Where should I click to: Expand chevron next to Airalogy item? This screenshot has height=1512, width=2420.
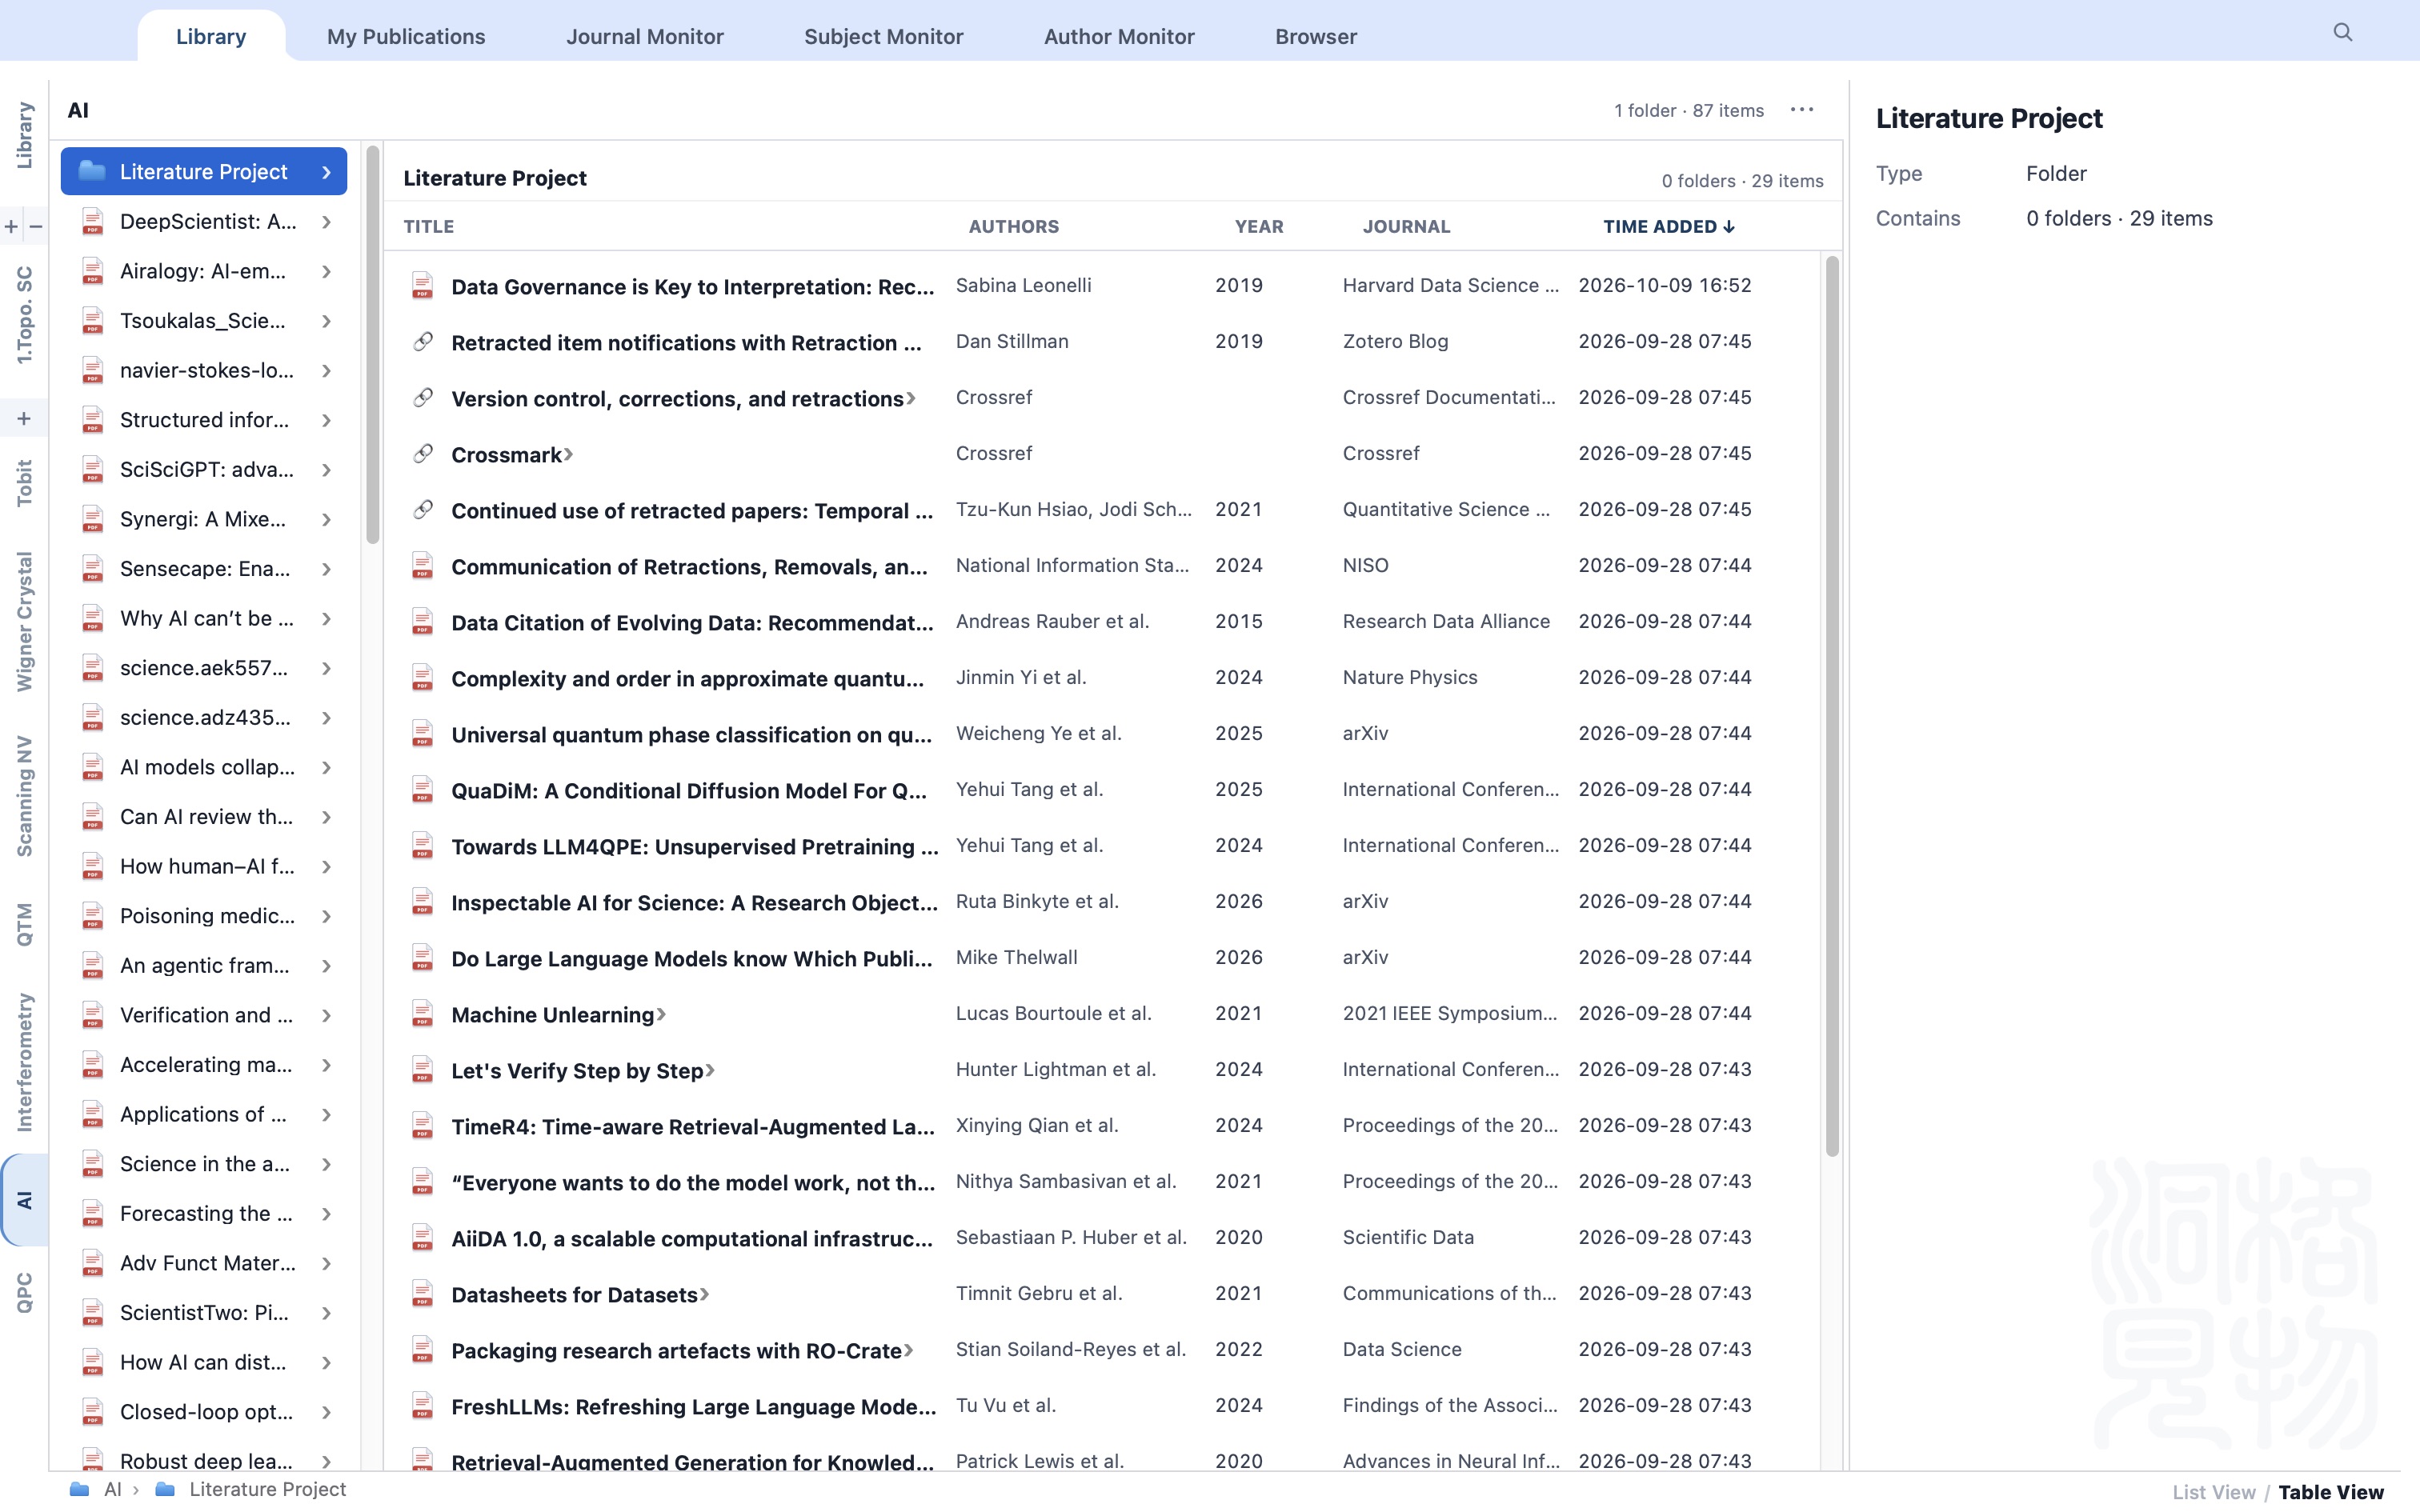tap(326, 271)
